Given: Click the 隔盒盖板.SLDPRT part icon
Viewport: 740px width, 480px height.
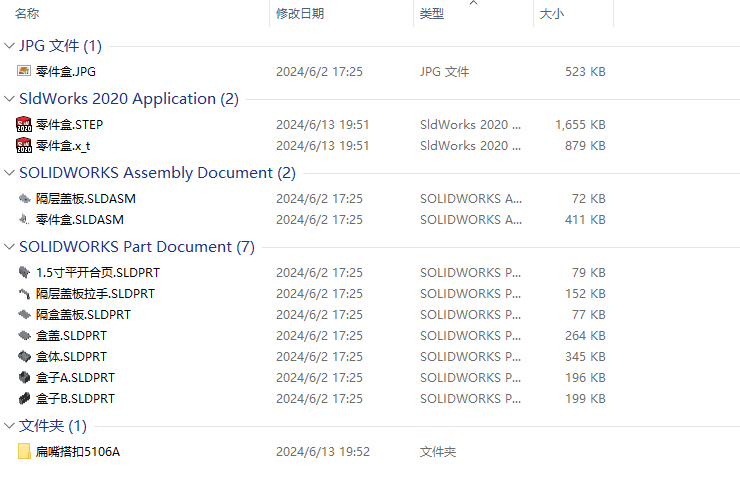Looking at the screenshot, I should tap(24, 314).
